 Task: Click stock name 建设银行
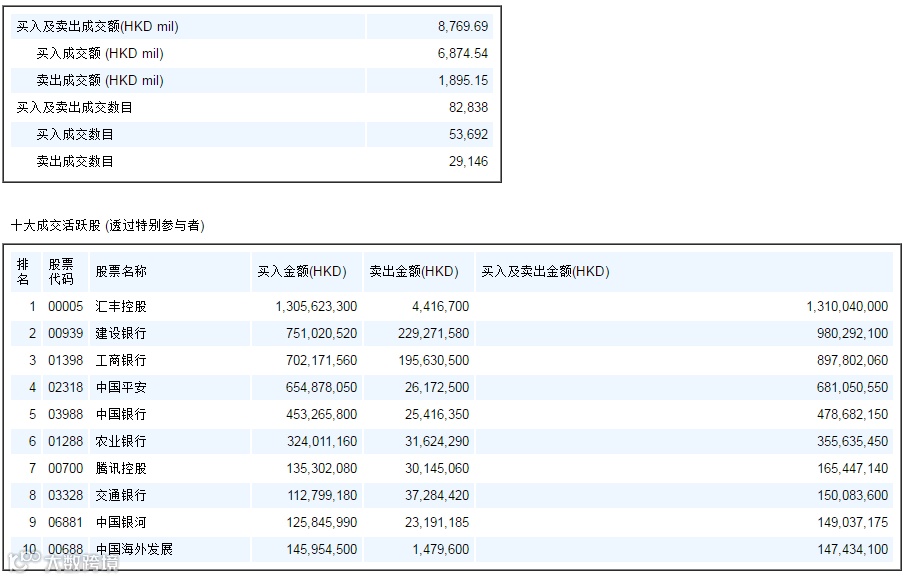tap(121, 333)
